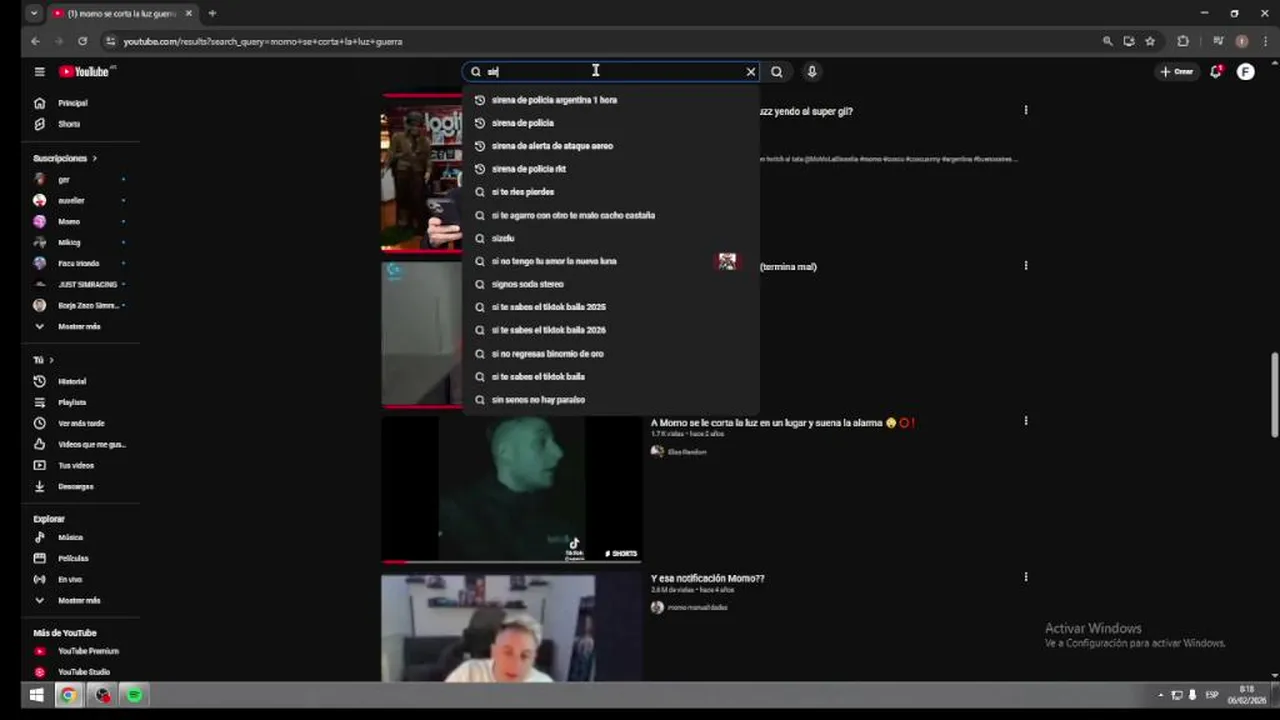Open options for termina mal video
1280x720 pixels.
(1025, 266)
